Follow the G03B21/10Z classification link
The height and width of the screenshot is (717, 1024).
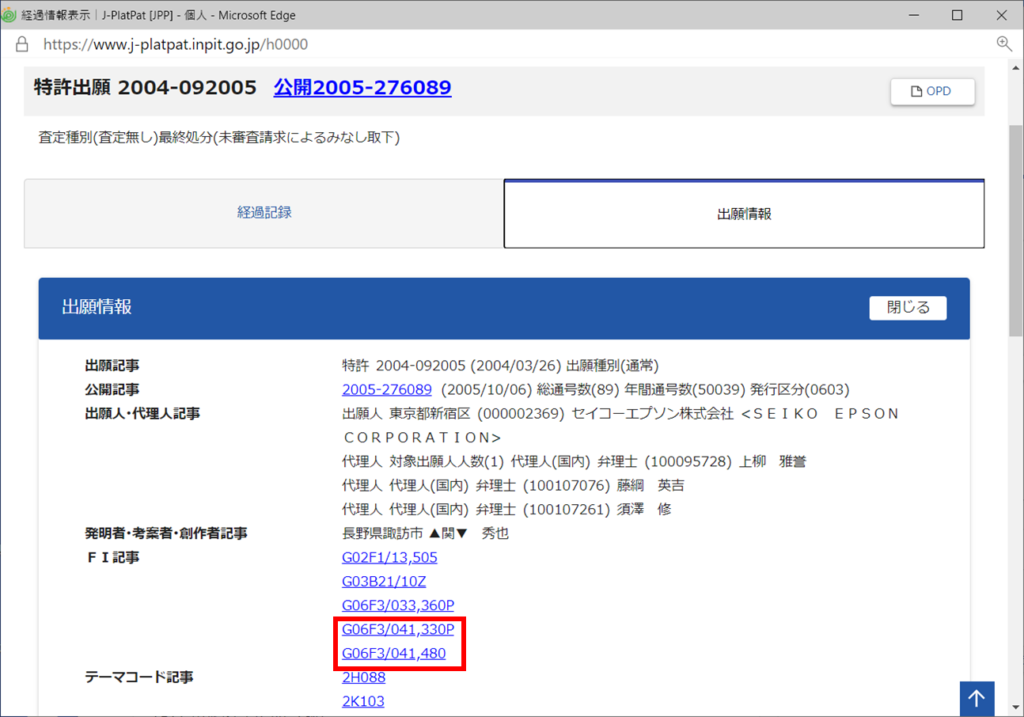pyautogui.click(x=384, y=581)
